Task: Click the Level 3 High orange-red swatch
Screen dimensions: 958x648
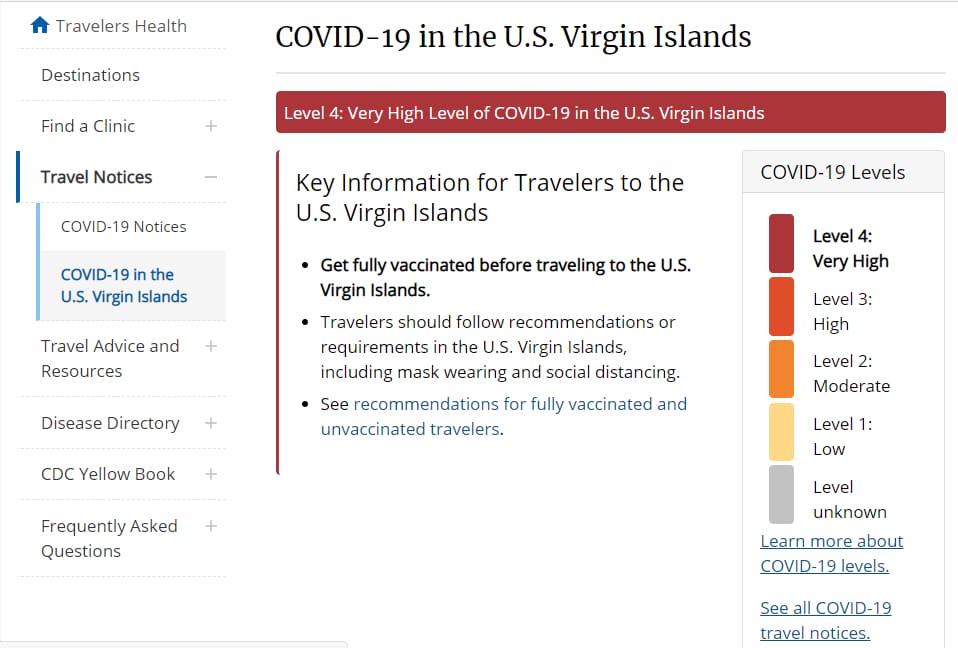Action: pos(781,307)
